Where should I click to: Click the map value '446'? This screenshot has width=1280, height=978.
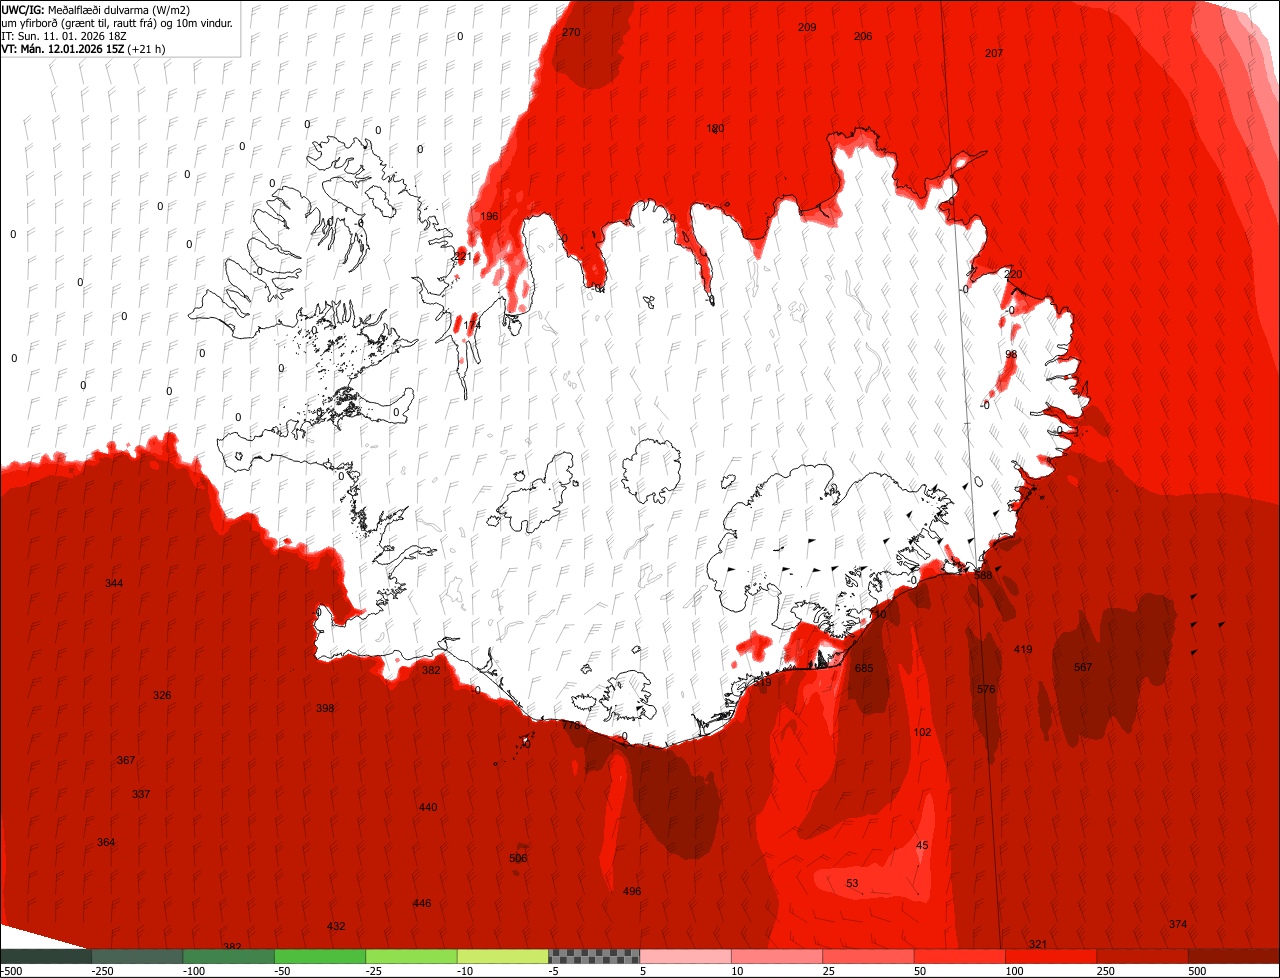pyautogui.click(x=422, y=903)
